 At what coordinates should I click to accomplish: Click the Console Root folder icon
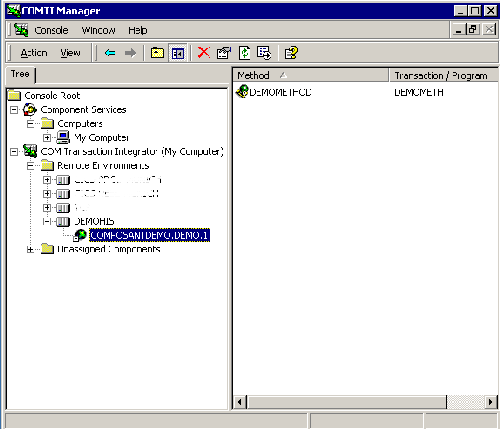14,96
